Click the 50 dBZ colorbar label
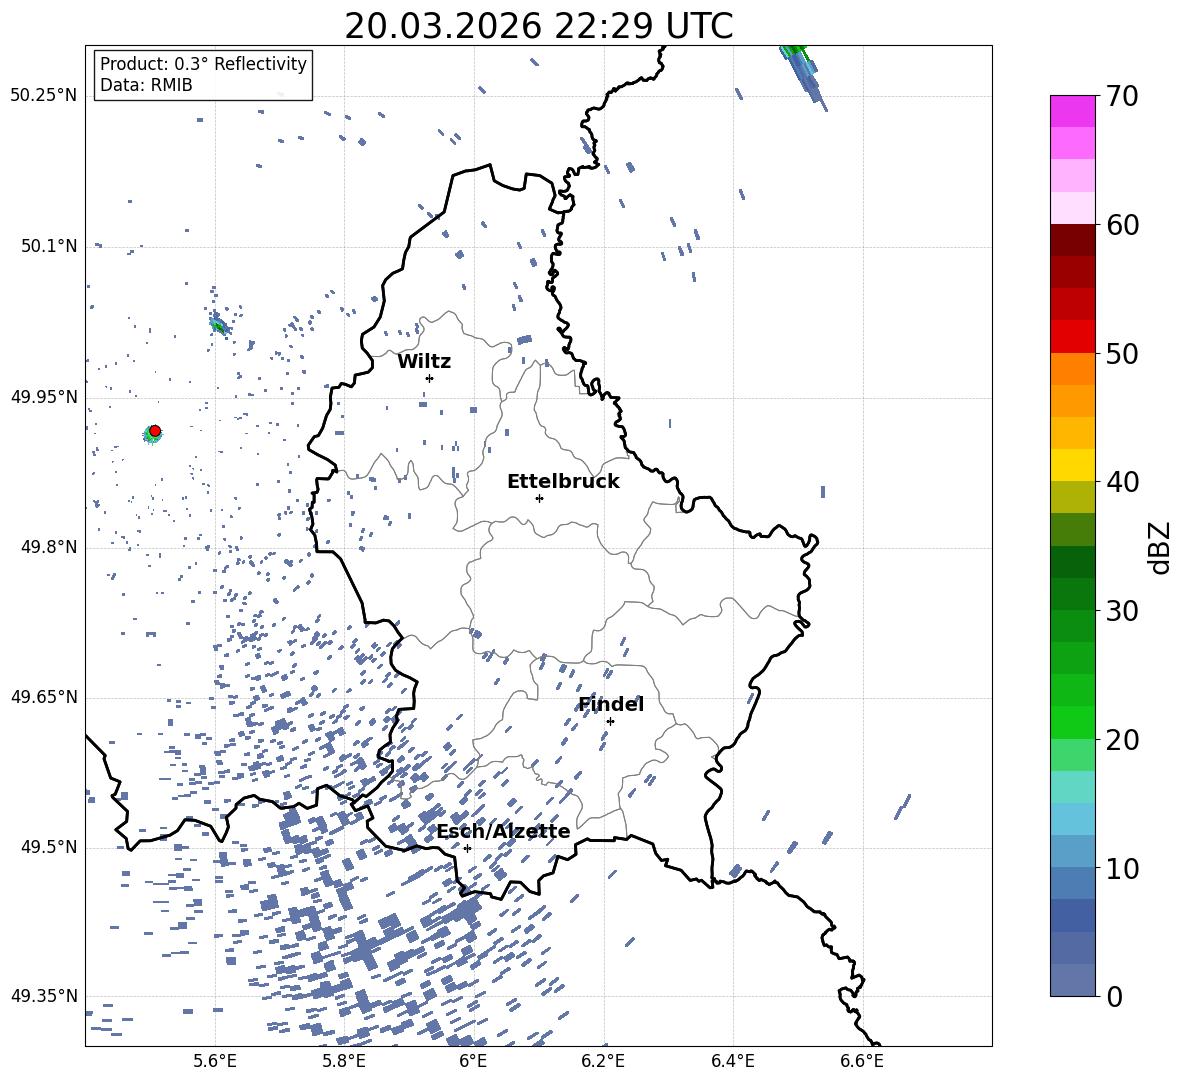Image resolution: width=1184 pixels, height=1081 pixels. [1122, 354]
